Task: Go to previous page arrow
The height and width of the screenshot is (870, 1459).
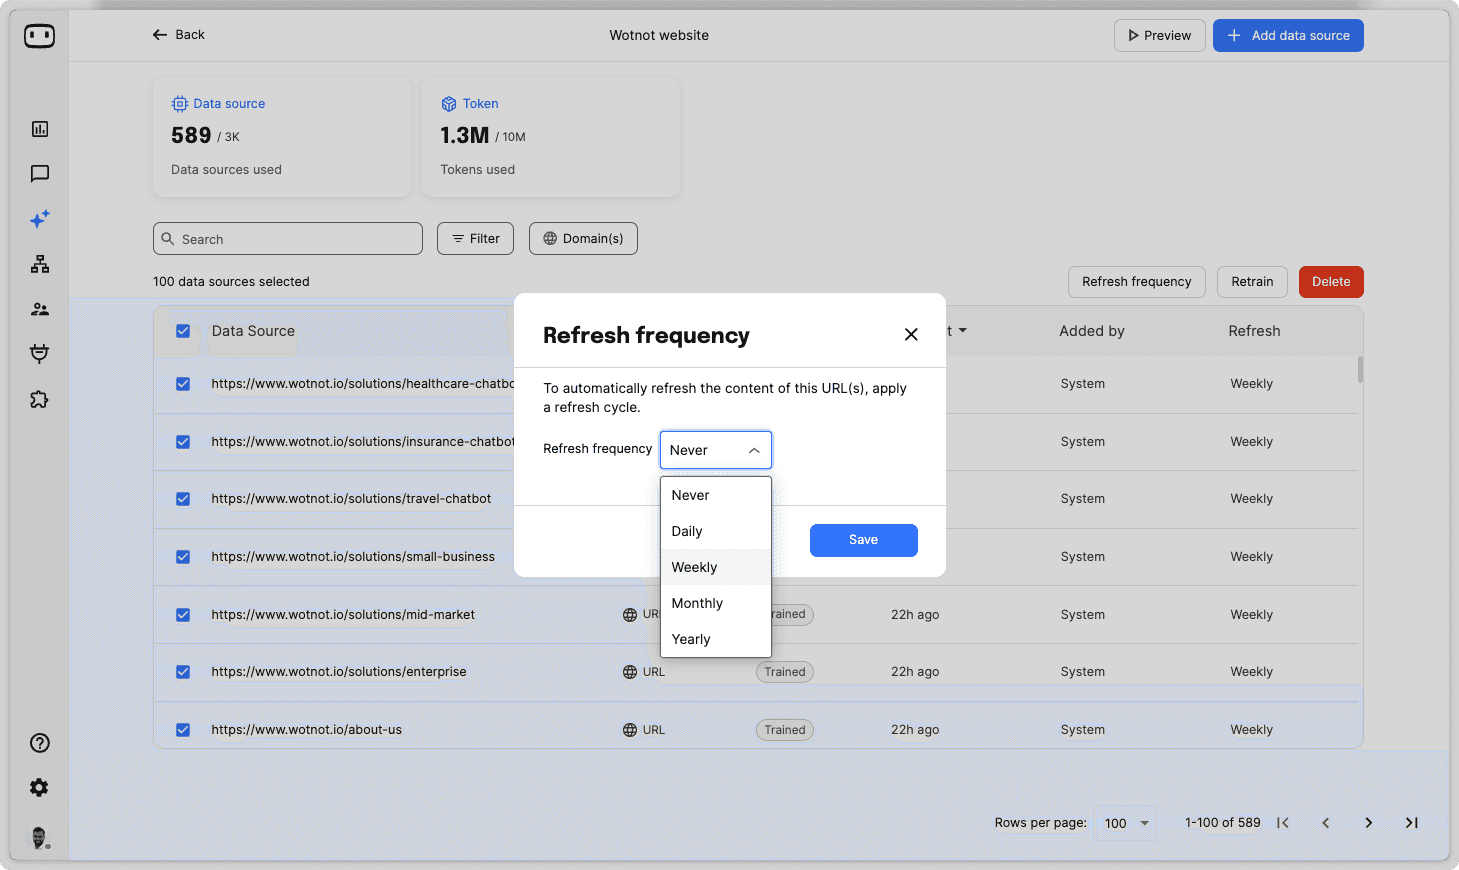Action: [x=1326, y=823]
